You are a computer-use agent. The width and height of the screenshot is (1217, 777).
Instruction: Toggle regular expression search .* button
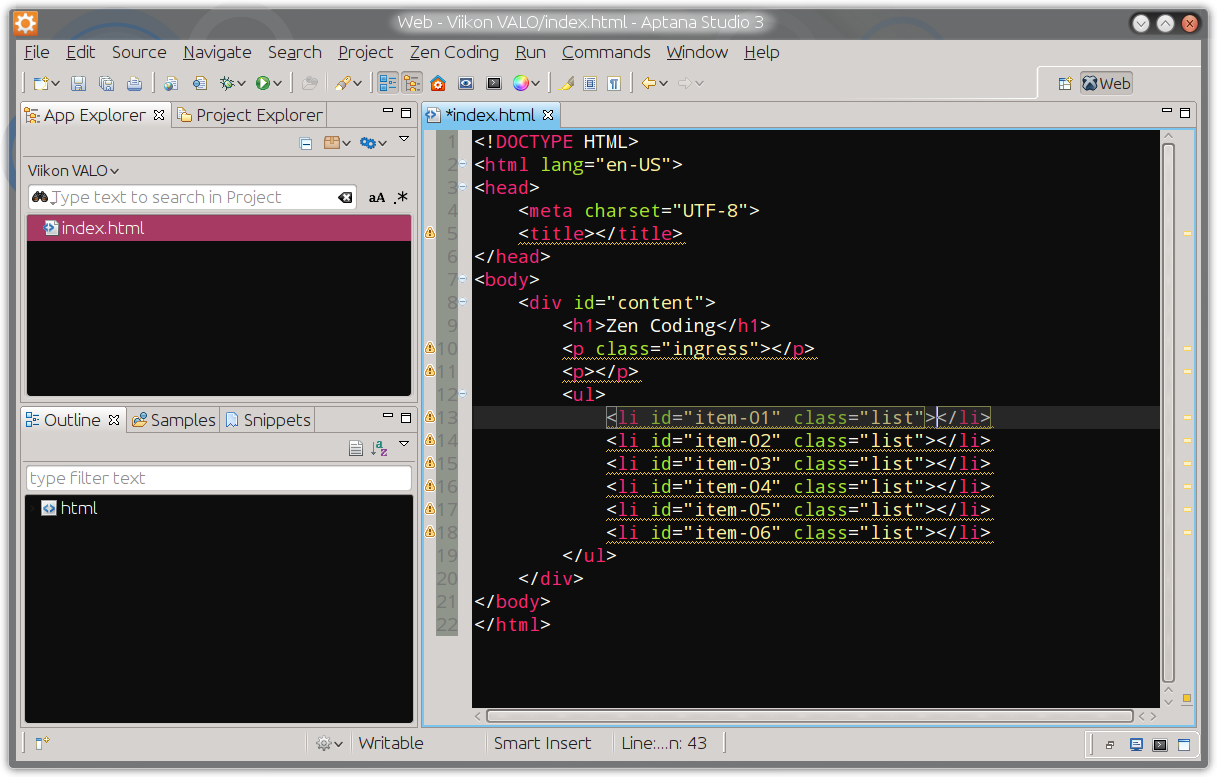click(x=401, y=198)
